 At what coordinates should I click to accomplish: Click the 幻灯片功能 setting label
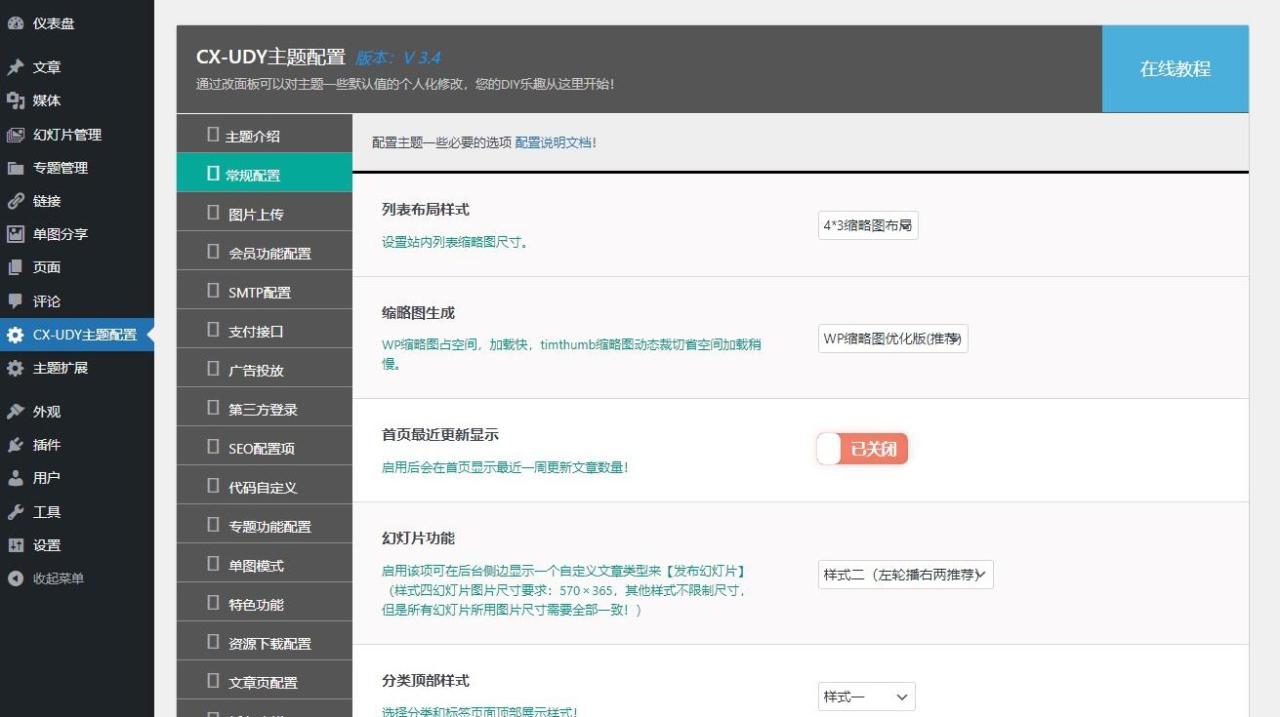point(418,538)
